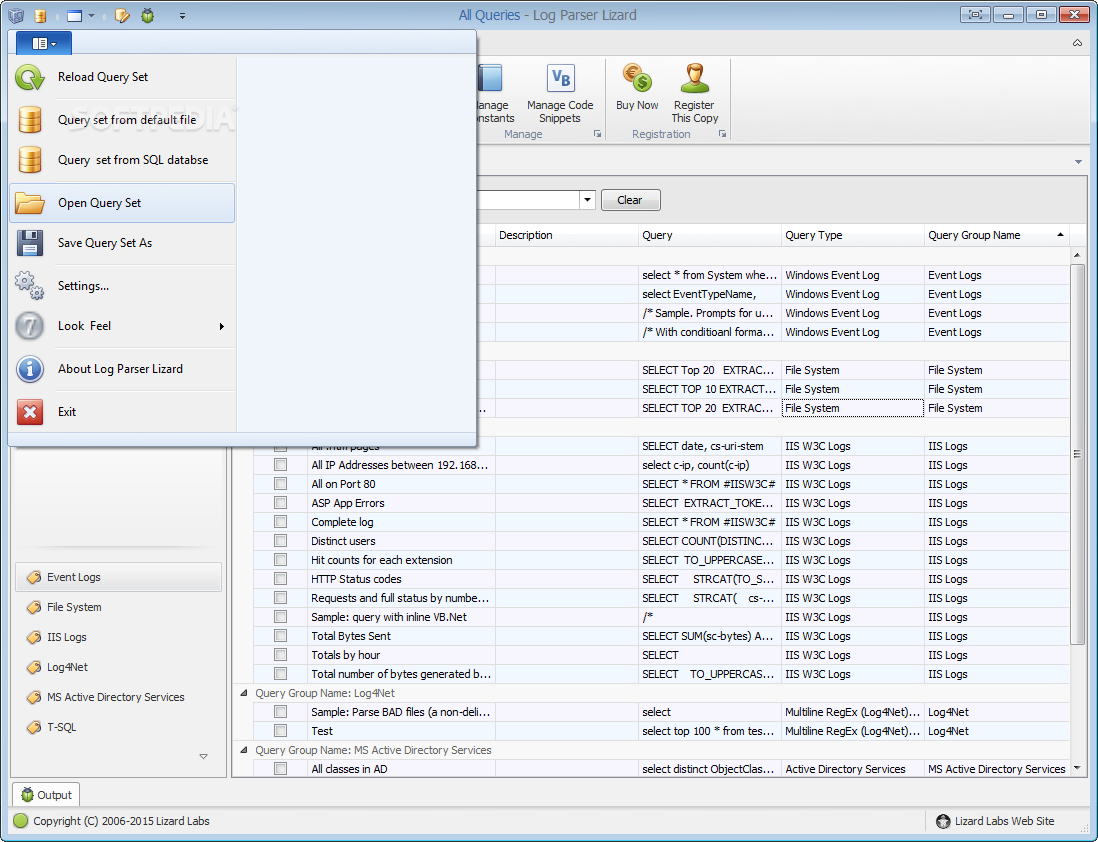
Task: Click the grid vertical scrollbar thumb
Action: tap(1077, 454)
